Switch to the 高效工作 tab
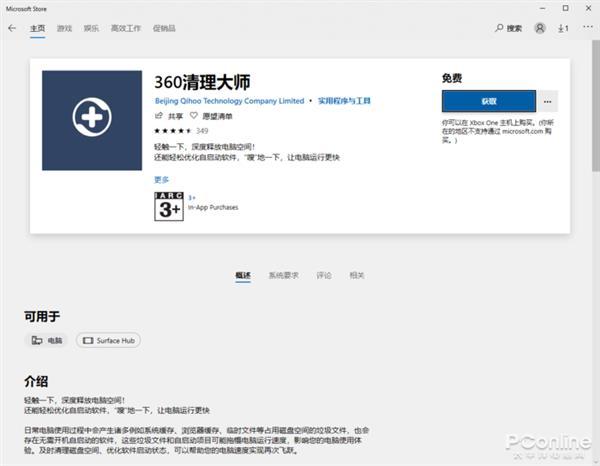This screenshot has height=466, width=600. (x=126, y=28)
